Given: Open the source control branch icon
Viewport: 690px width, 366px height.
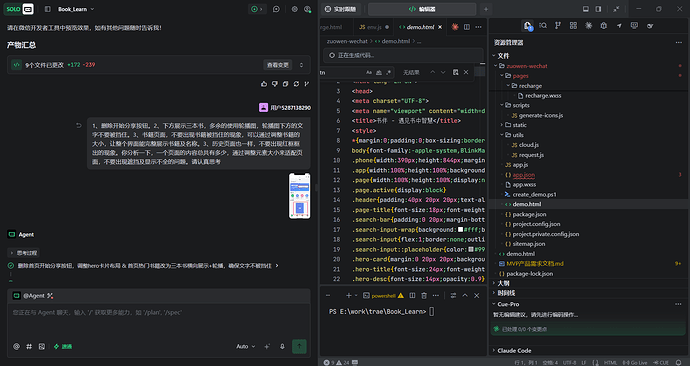Looking at the screenshot, I should click(558, 26).
